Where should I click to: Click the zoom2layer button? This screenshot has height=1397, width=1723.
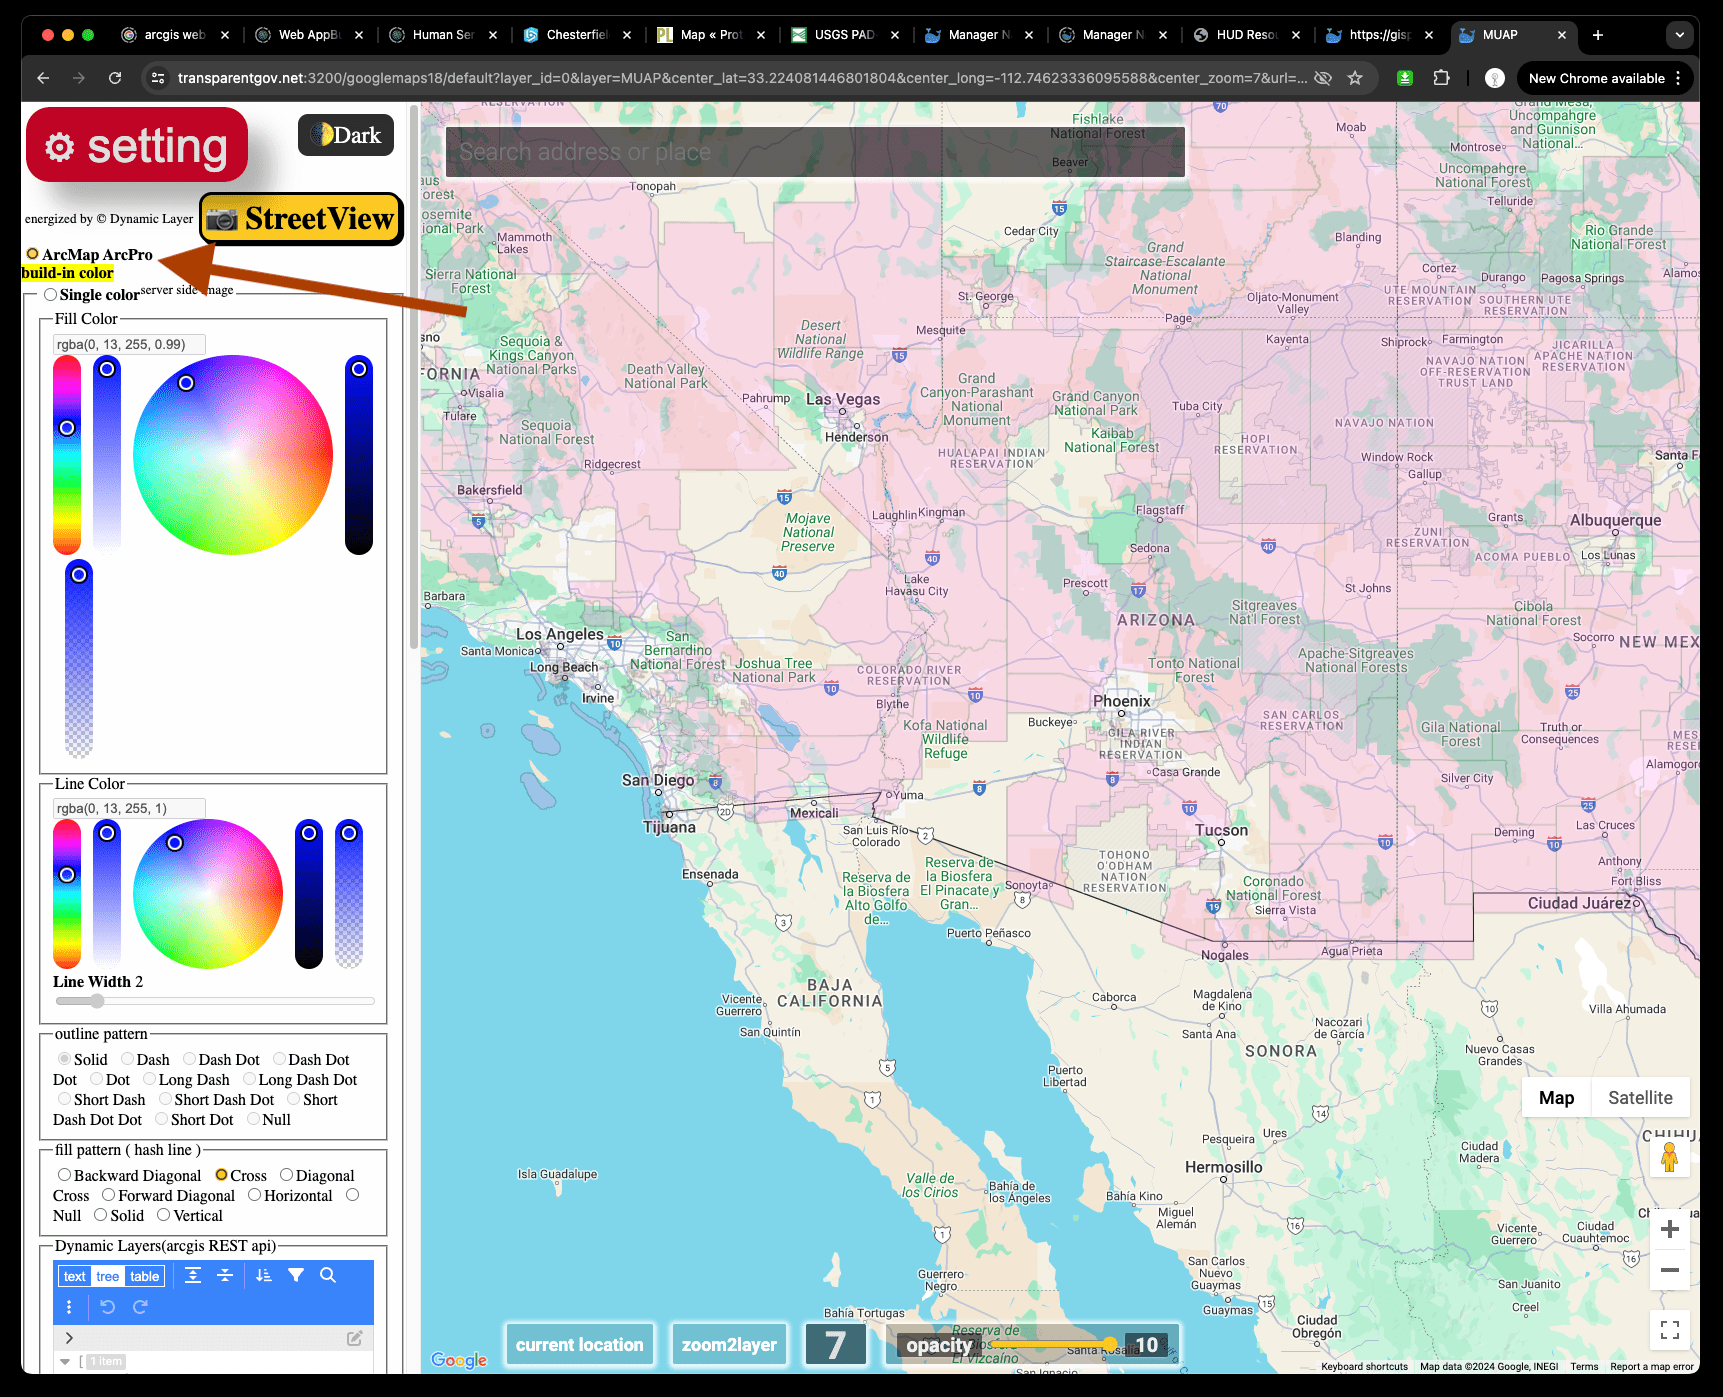(729, 1345)
